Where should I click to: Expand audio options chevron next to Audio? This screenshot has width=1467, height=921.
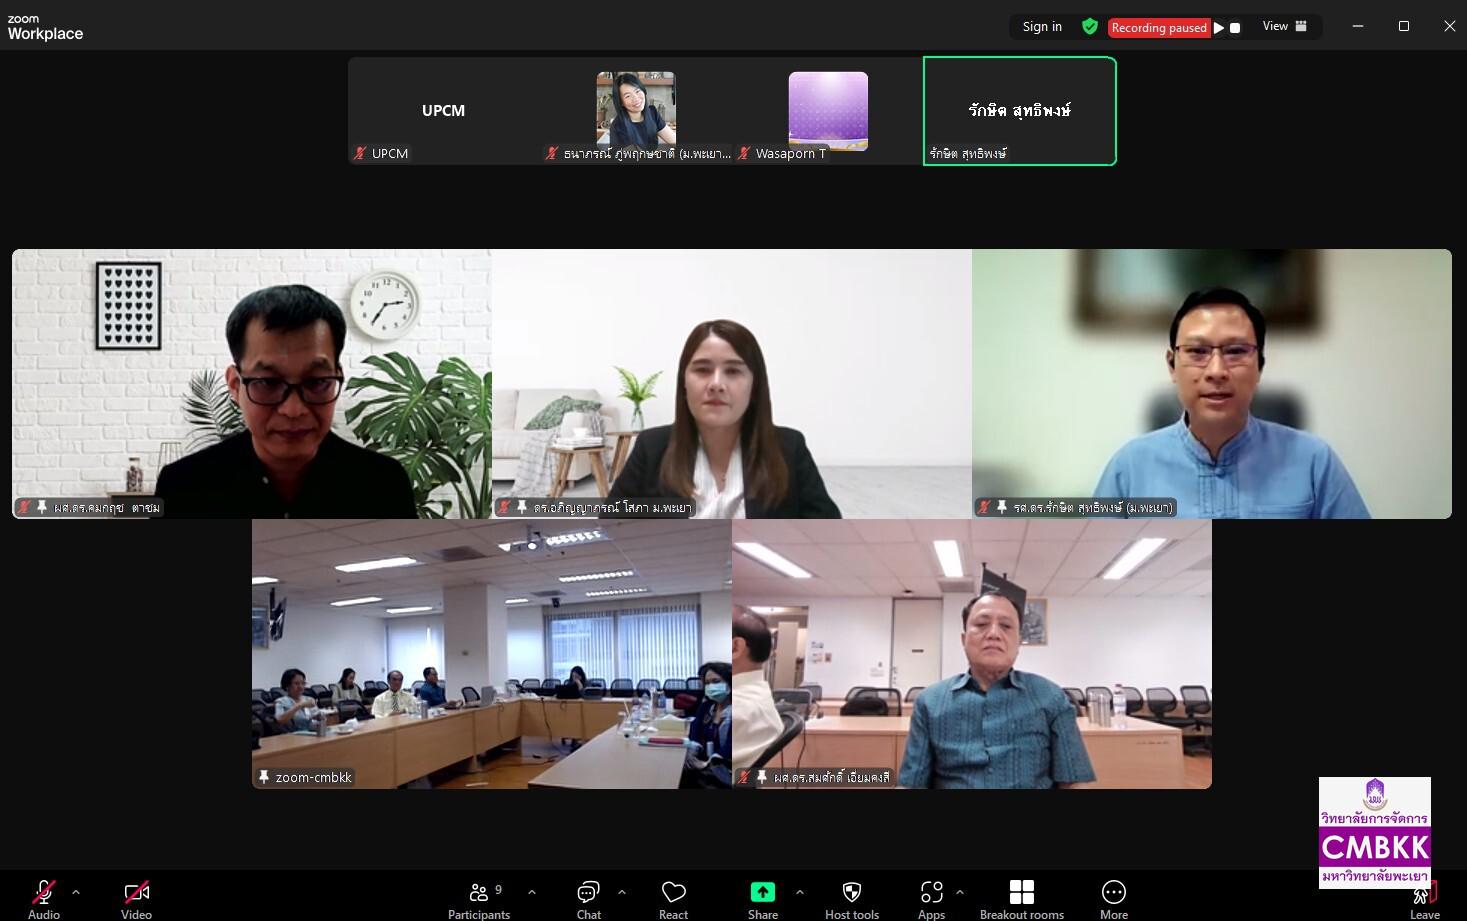click(x=76, y=891)
